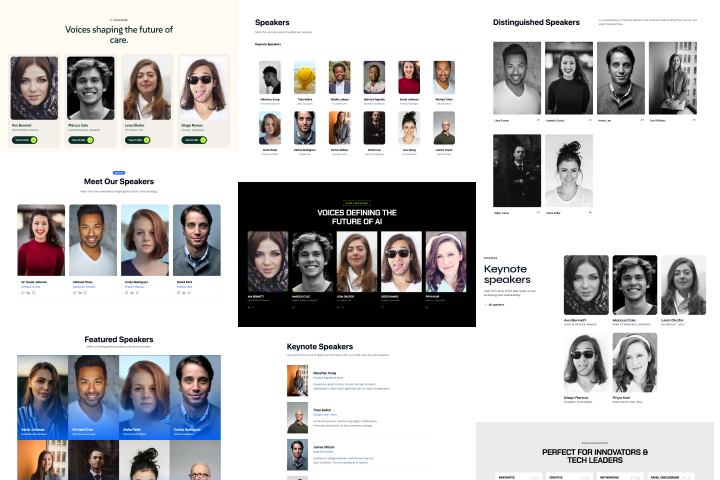
Task: Open Emily Rodriguez's photo in Meet Our Speakers
Action: point(145,240)
